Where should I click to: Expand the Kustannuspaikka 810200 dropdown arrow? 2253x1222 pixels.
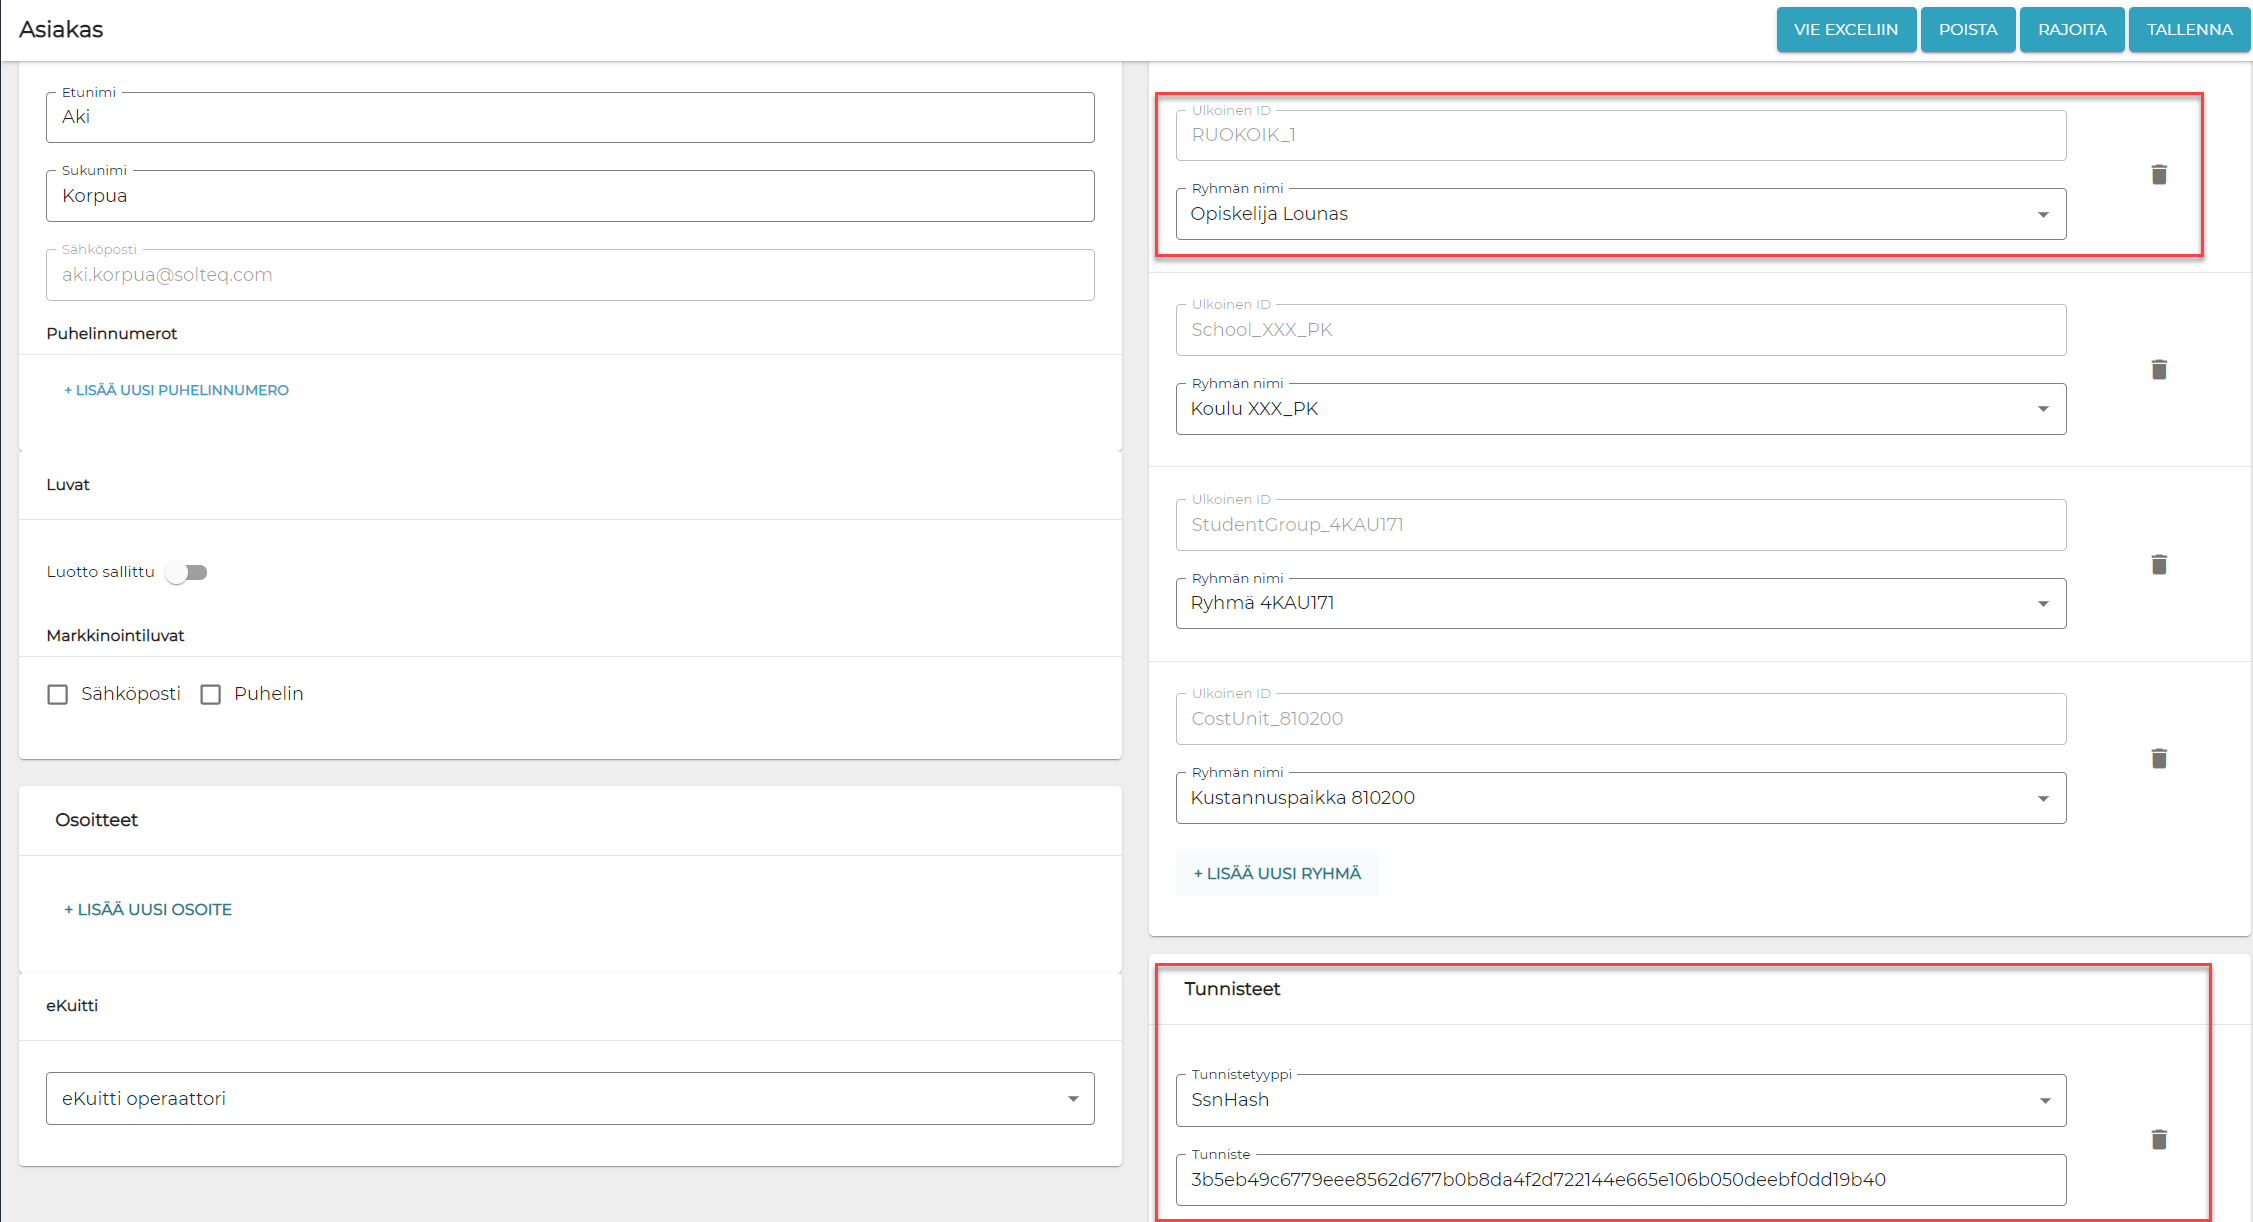click(2043, 799)
